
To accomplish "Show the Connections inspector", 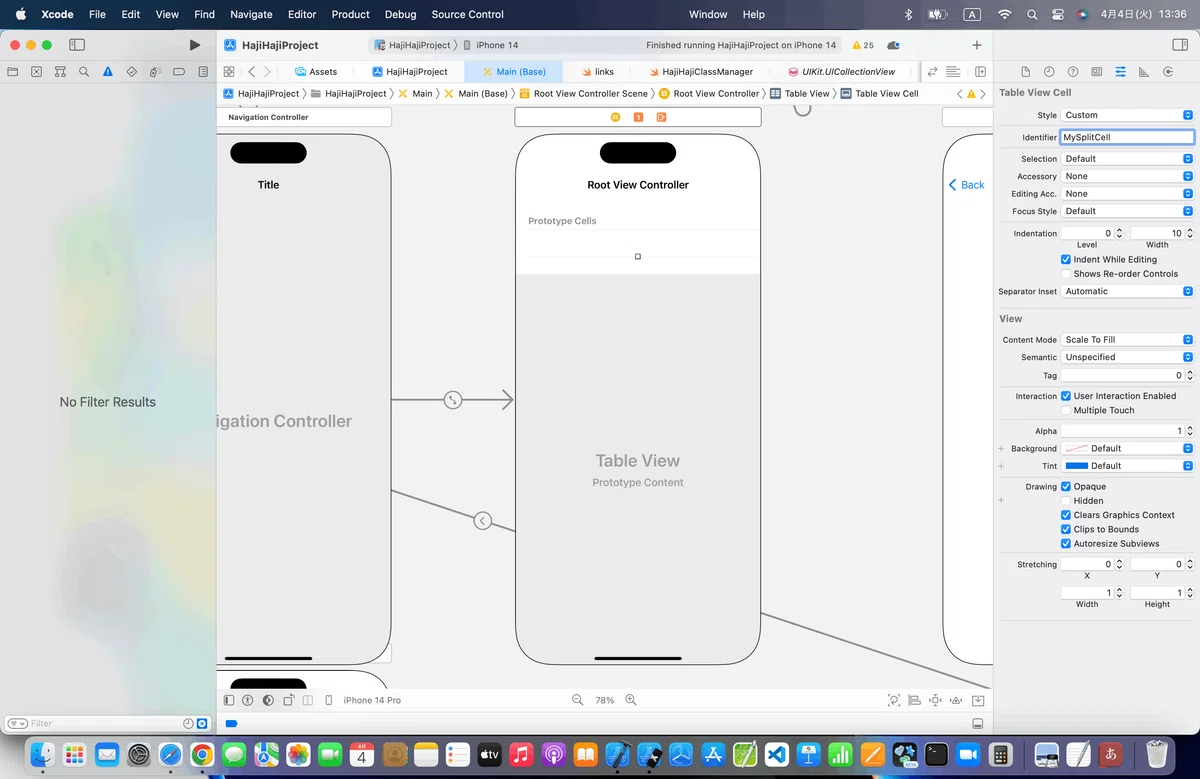I will (1168, 72).
